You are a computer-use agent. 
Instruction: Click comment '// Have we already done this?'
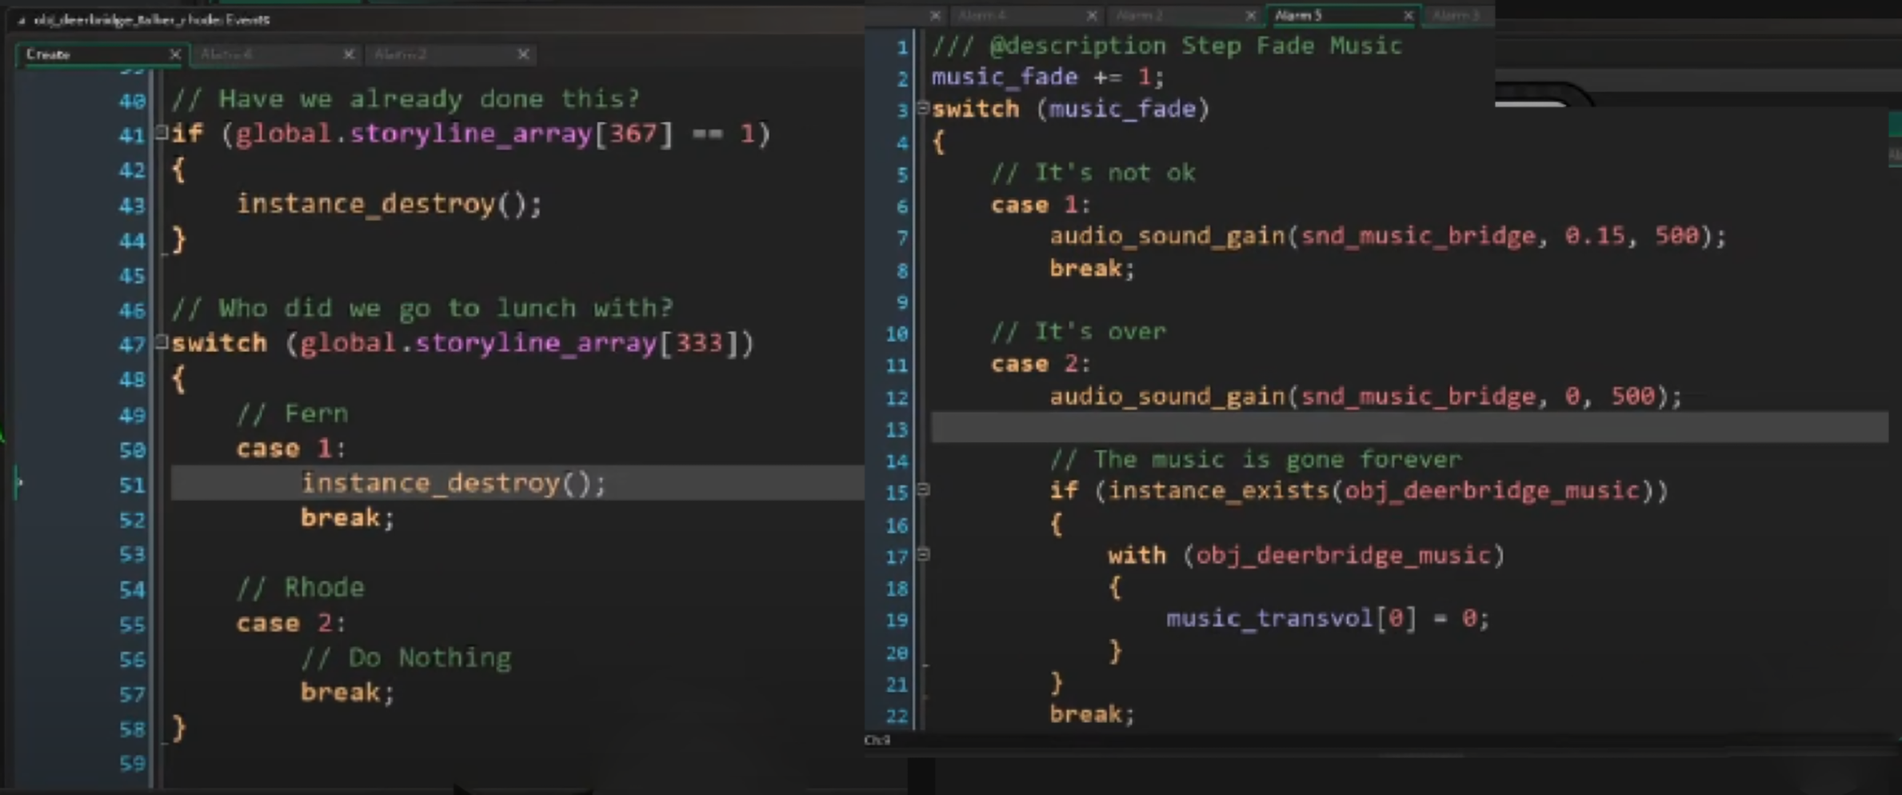pyautogui.click(x=405, y=98)
